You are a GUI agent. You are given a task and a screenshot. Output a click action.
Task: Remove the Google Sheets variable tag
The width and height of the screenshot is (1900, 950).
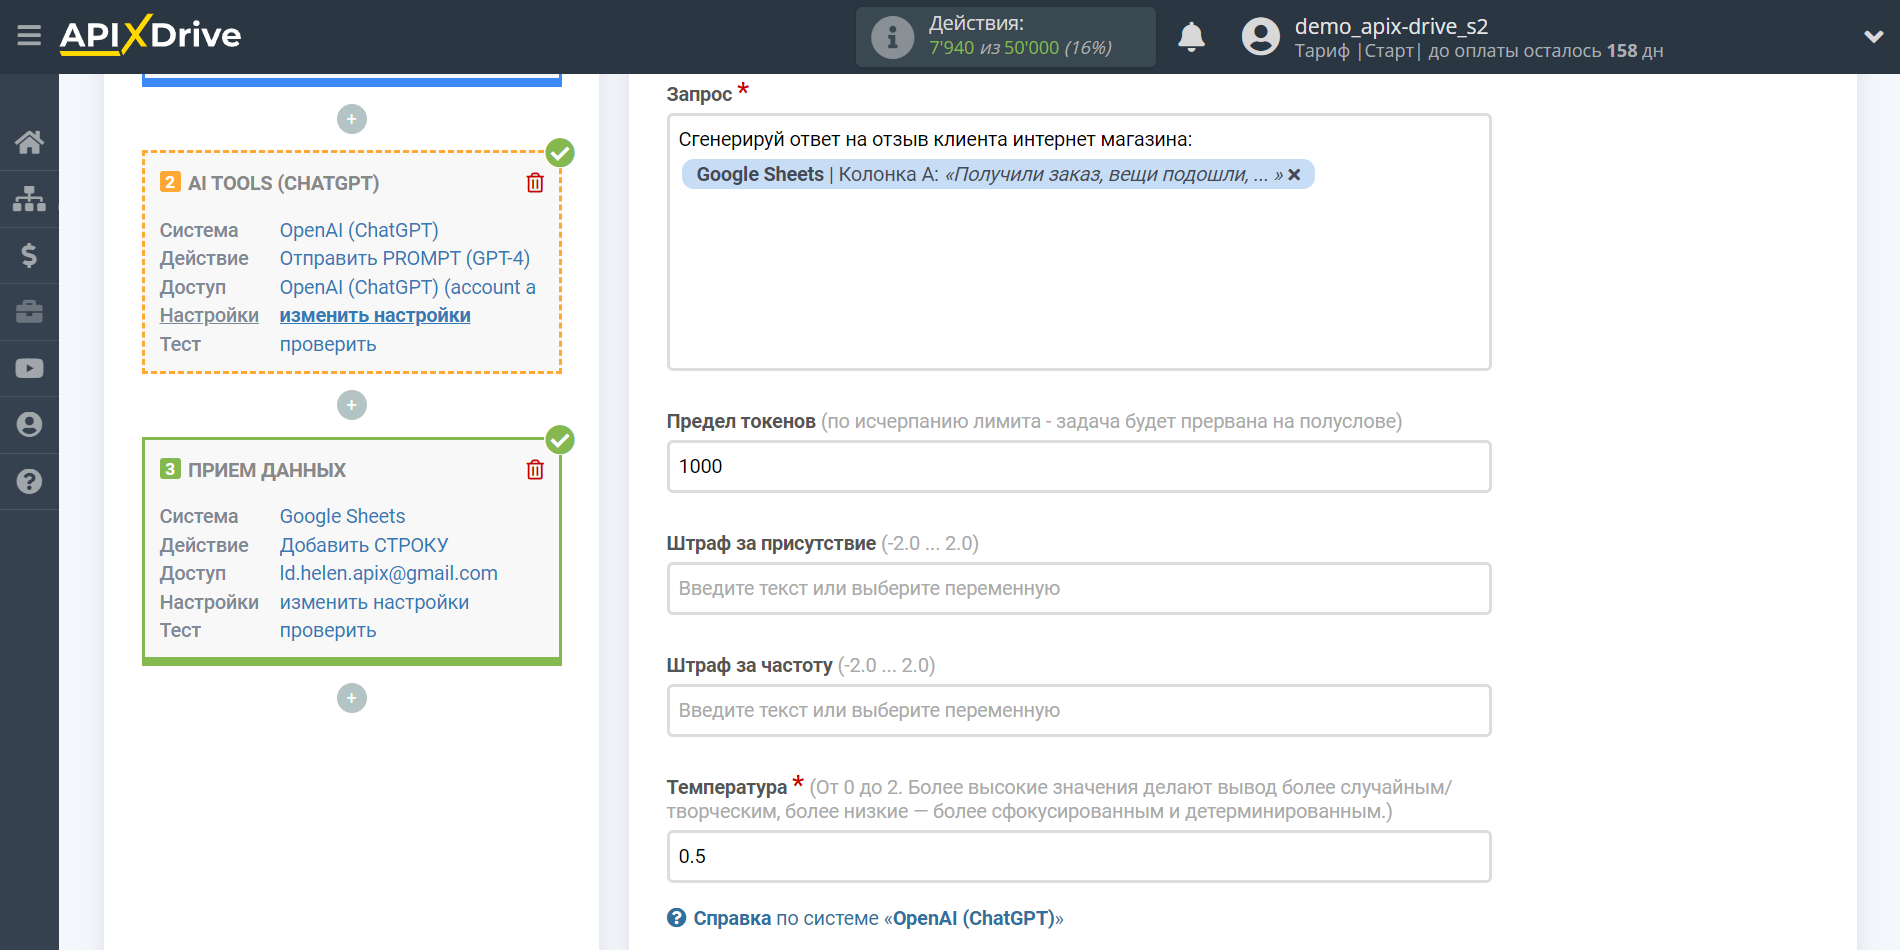coord(1294,175)
